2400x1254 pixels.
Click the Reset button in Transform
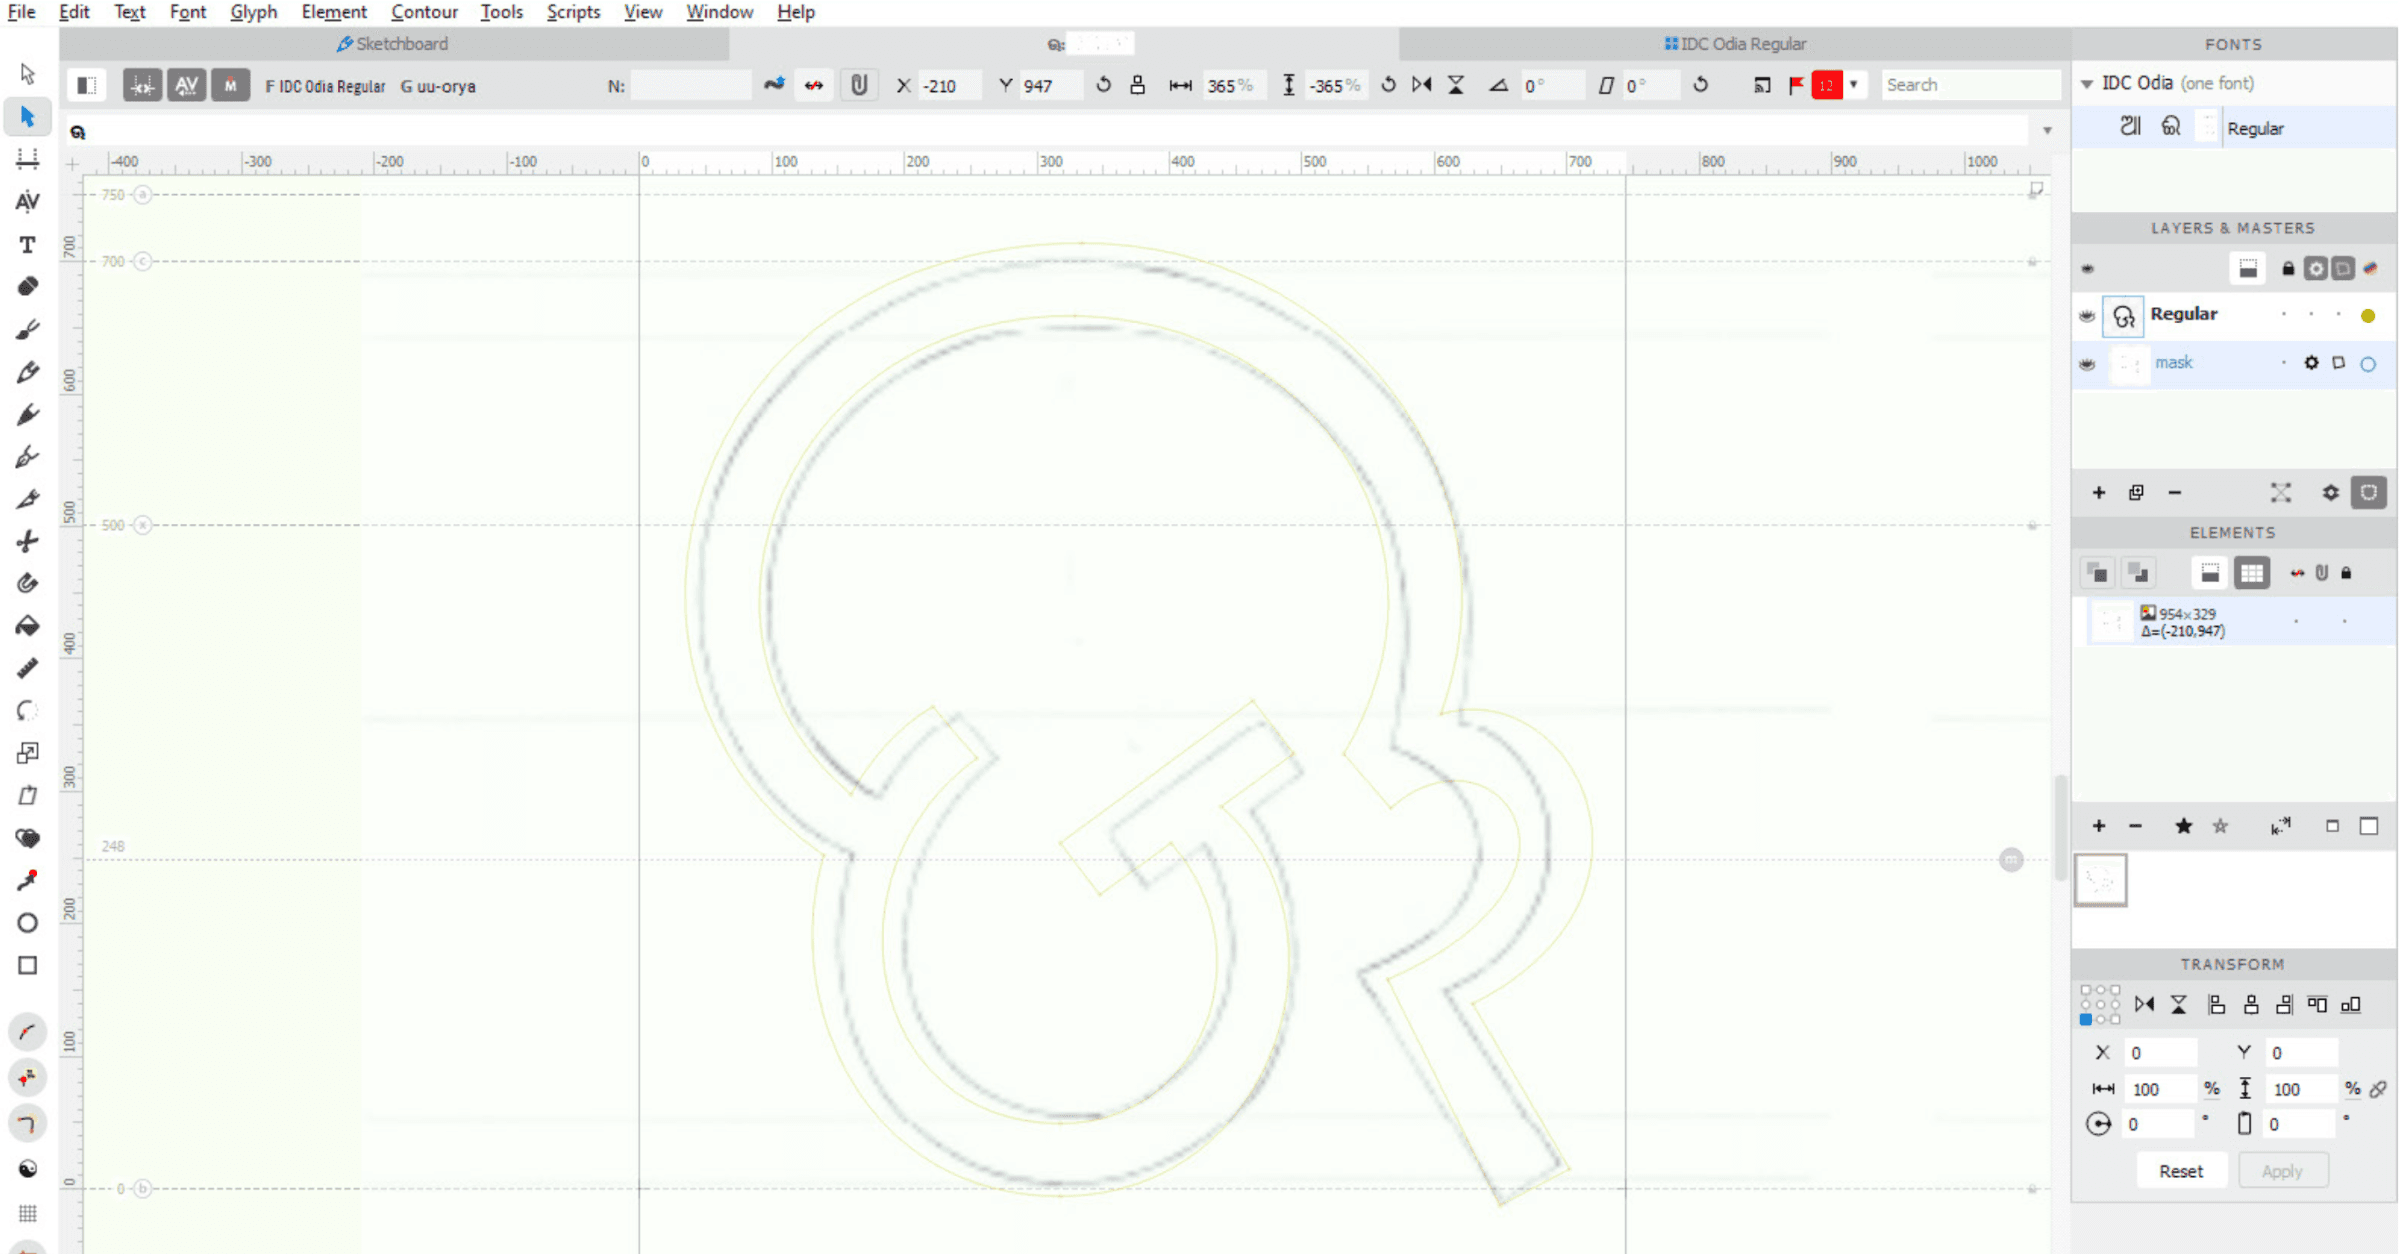coord(2181,1171)
